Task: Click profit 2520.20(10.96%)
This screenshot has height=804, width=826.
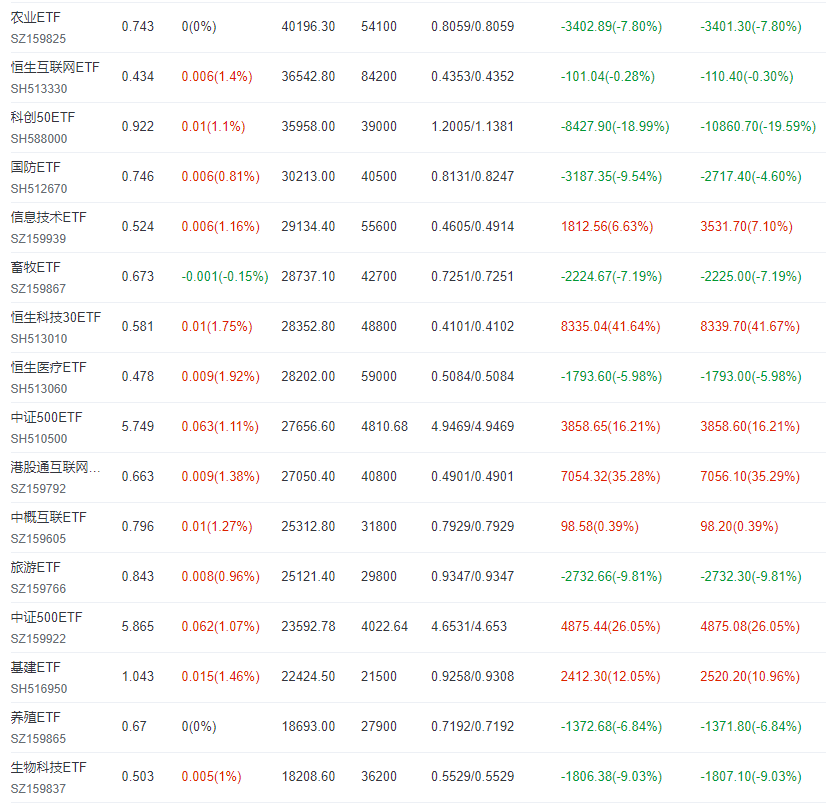Action: (750, 677)
